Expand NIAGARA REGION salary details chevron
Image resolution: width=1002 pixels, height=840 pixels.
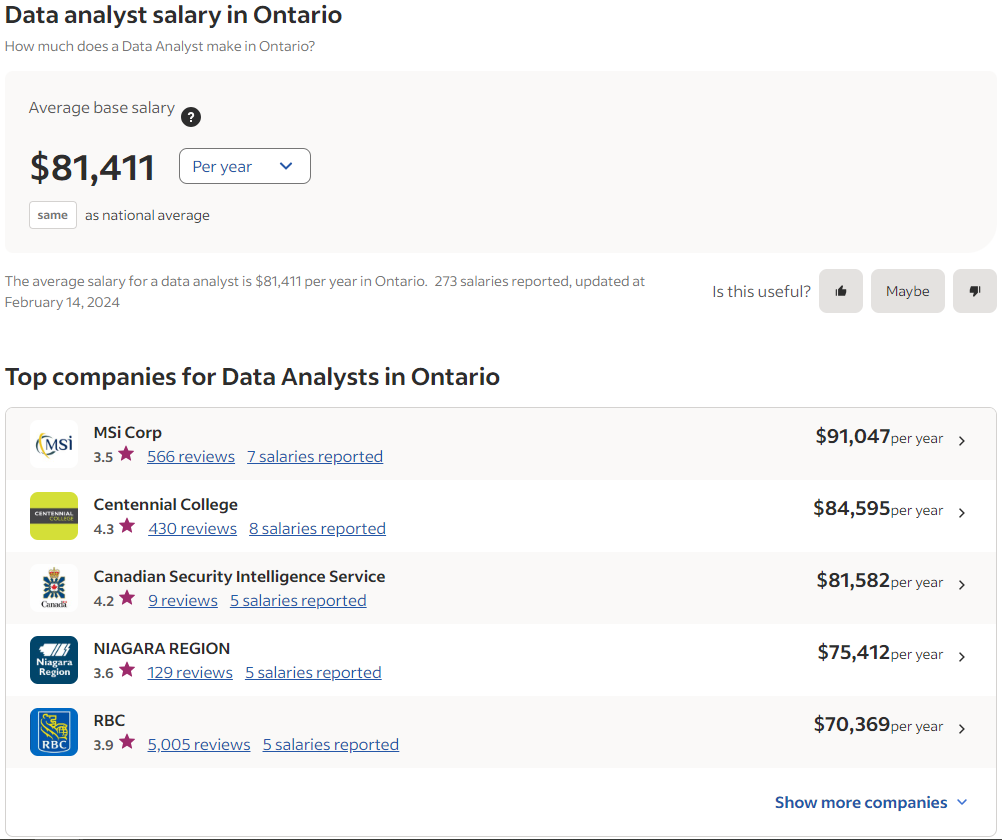point(962,657)
